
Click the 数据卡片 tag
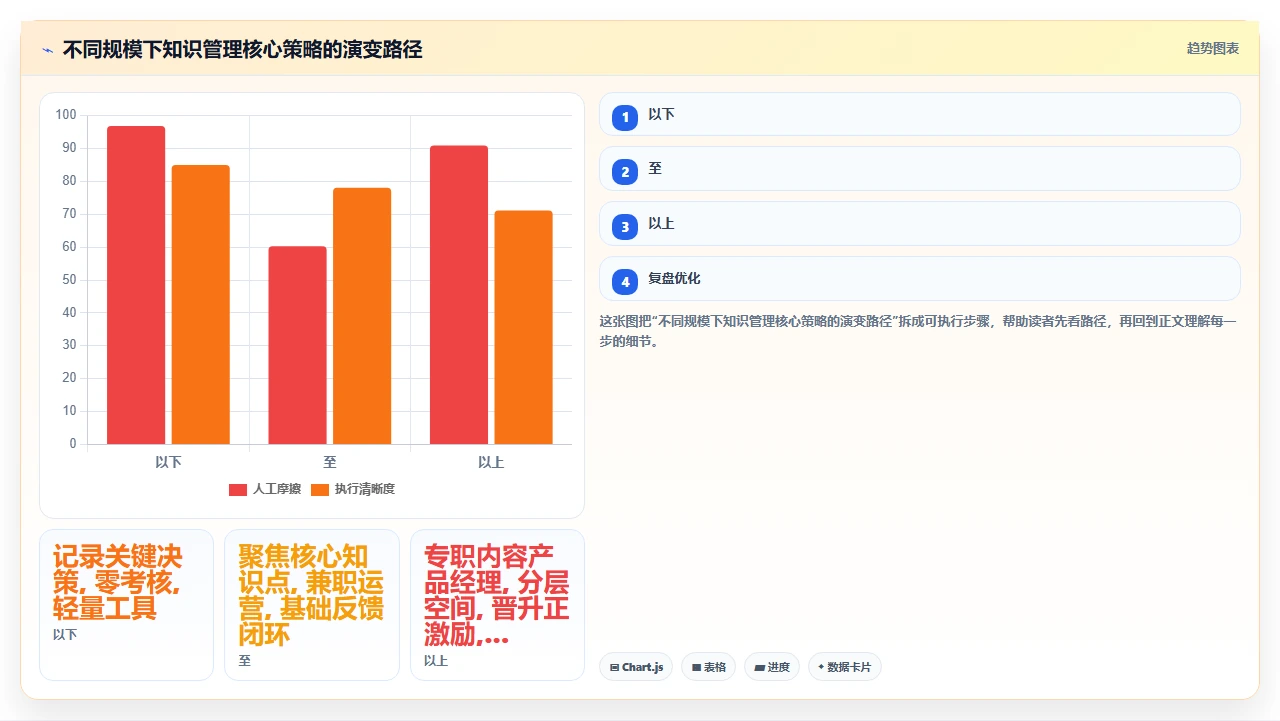tap(844, 667)
